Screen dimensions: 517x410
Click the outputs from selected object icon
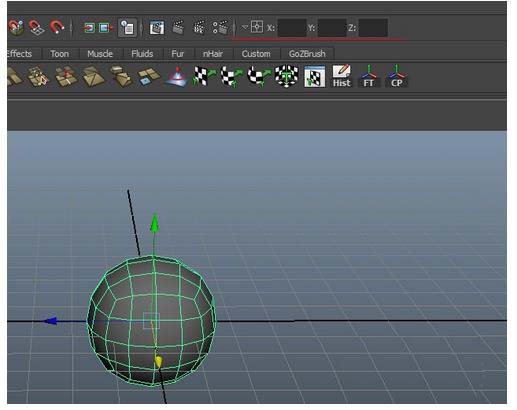pyautogui.click(x=106, y=28)
